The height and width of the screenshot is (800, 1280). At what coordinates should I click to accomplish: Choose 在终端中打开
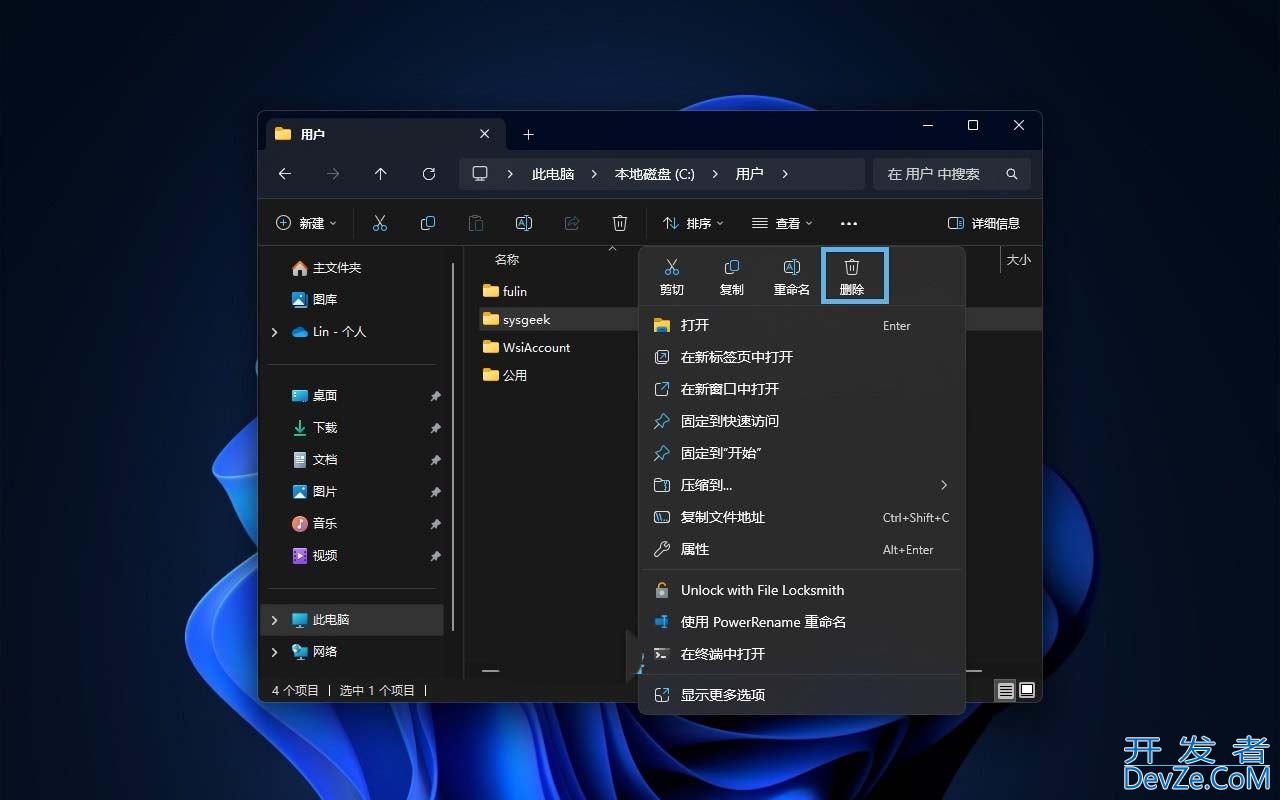pyautogui.click(x=801, y=654)
